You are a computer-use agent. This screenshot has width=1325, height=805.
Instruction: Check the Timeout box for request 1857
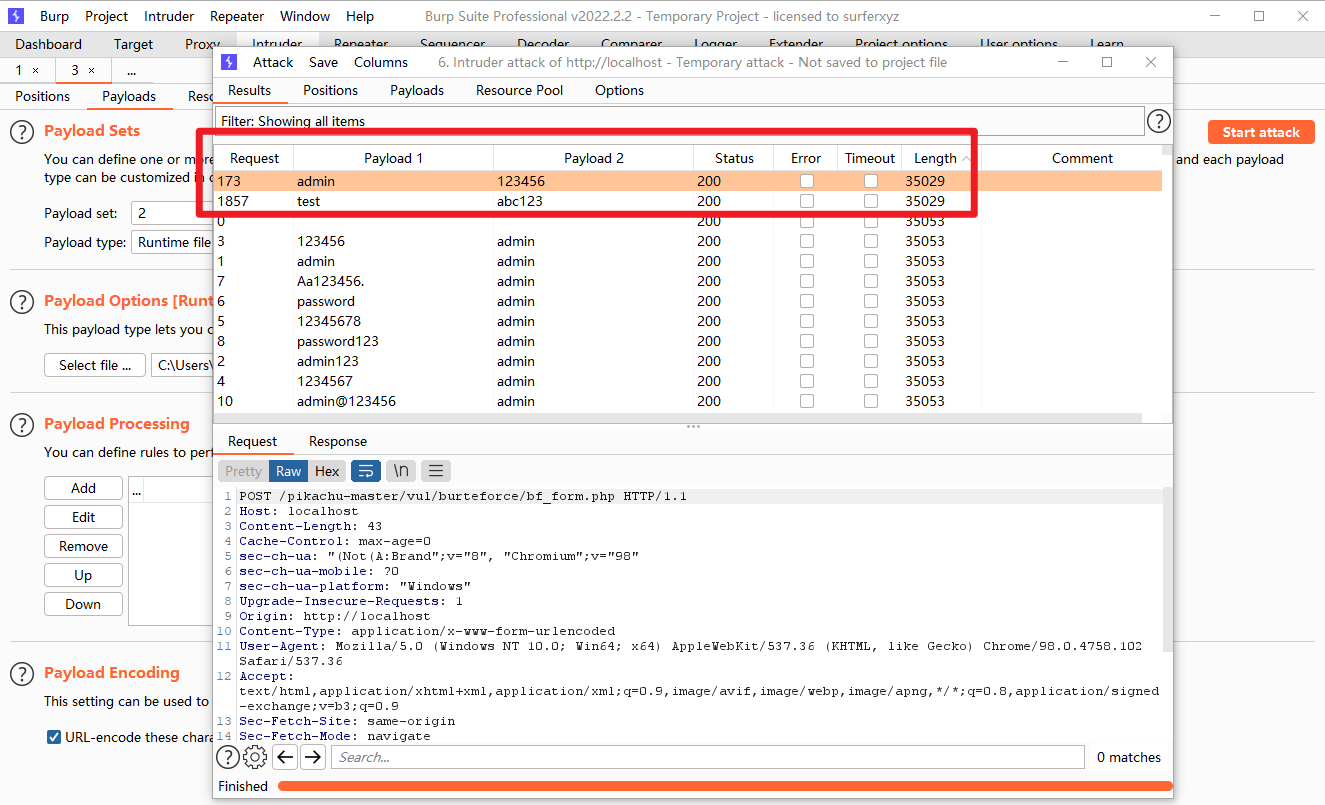871,201
